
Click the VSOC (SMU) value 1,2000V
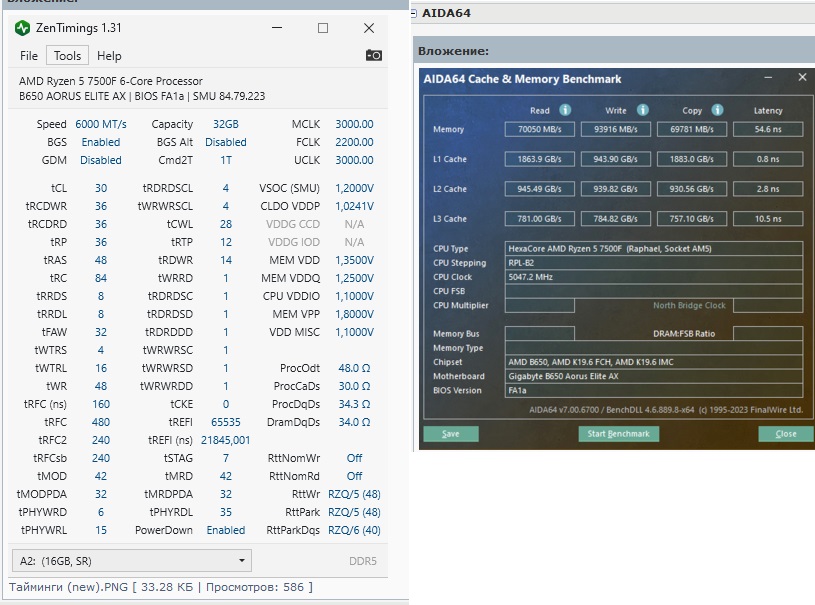(354, 188)
